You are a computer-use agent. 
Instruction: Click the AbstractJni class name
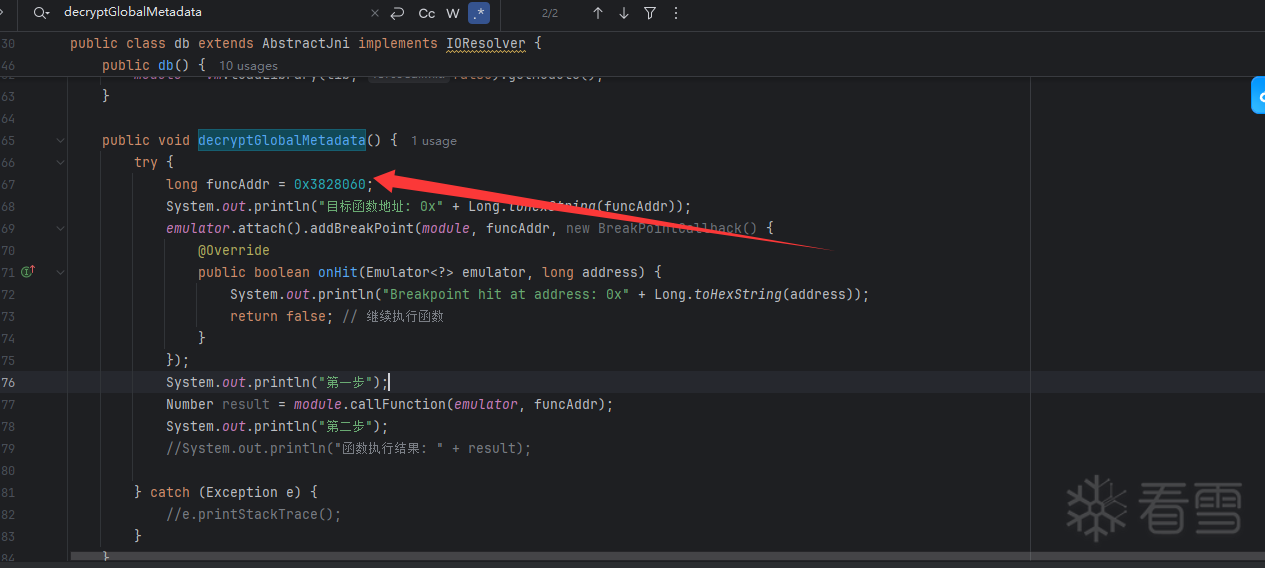click(x=306, y=44)
